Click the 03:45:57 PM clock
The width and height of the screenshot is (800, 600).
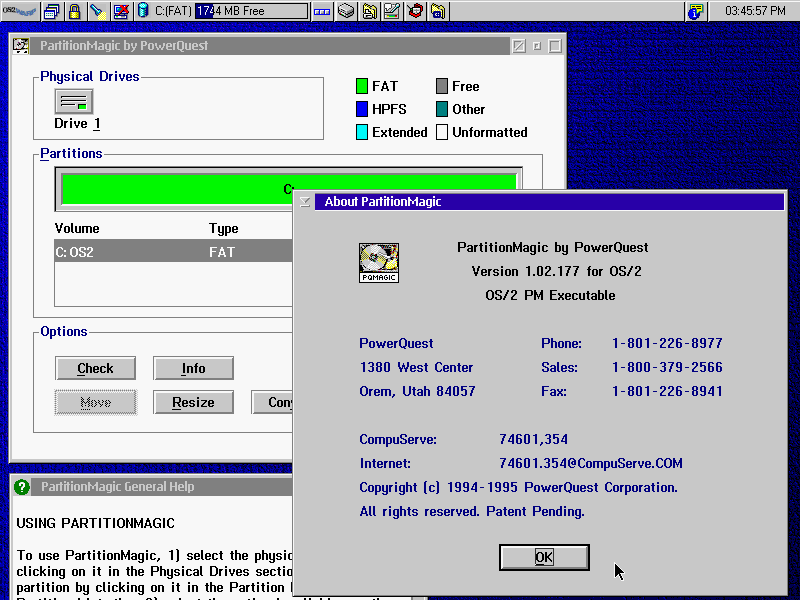[755, 11]
